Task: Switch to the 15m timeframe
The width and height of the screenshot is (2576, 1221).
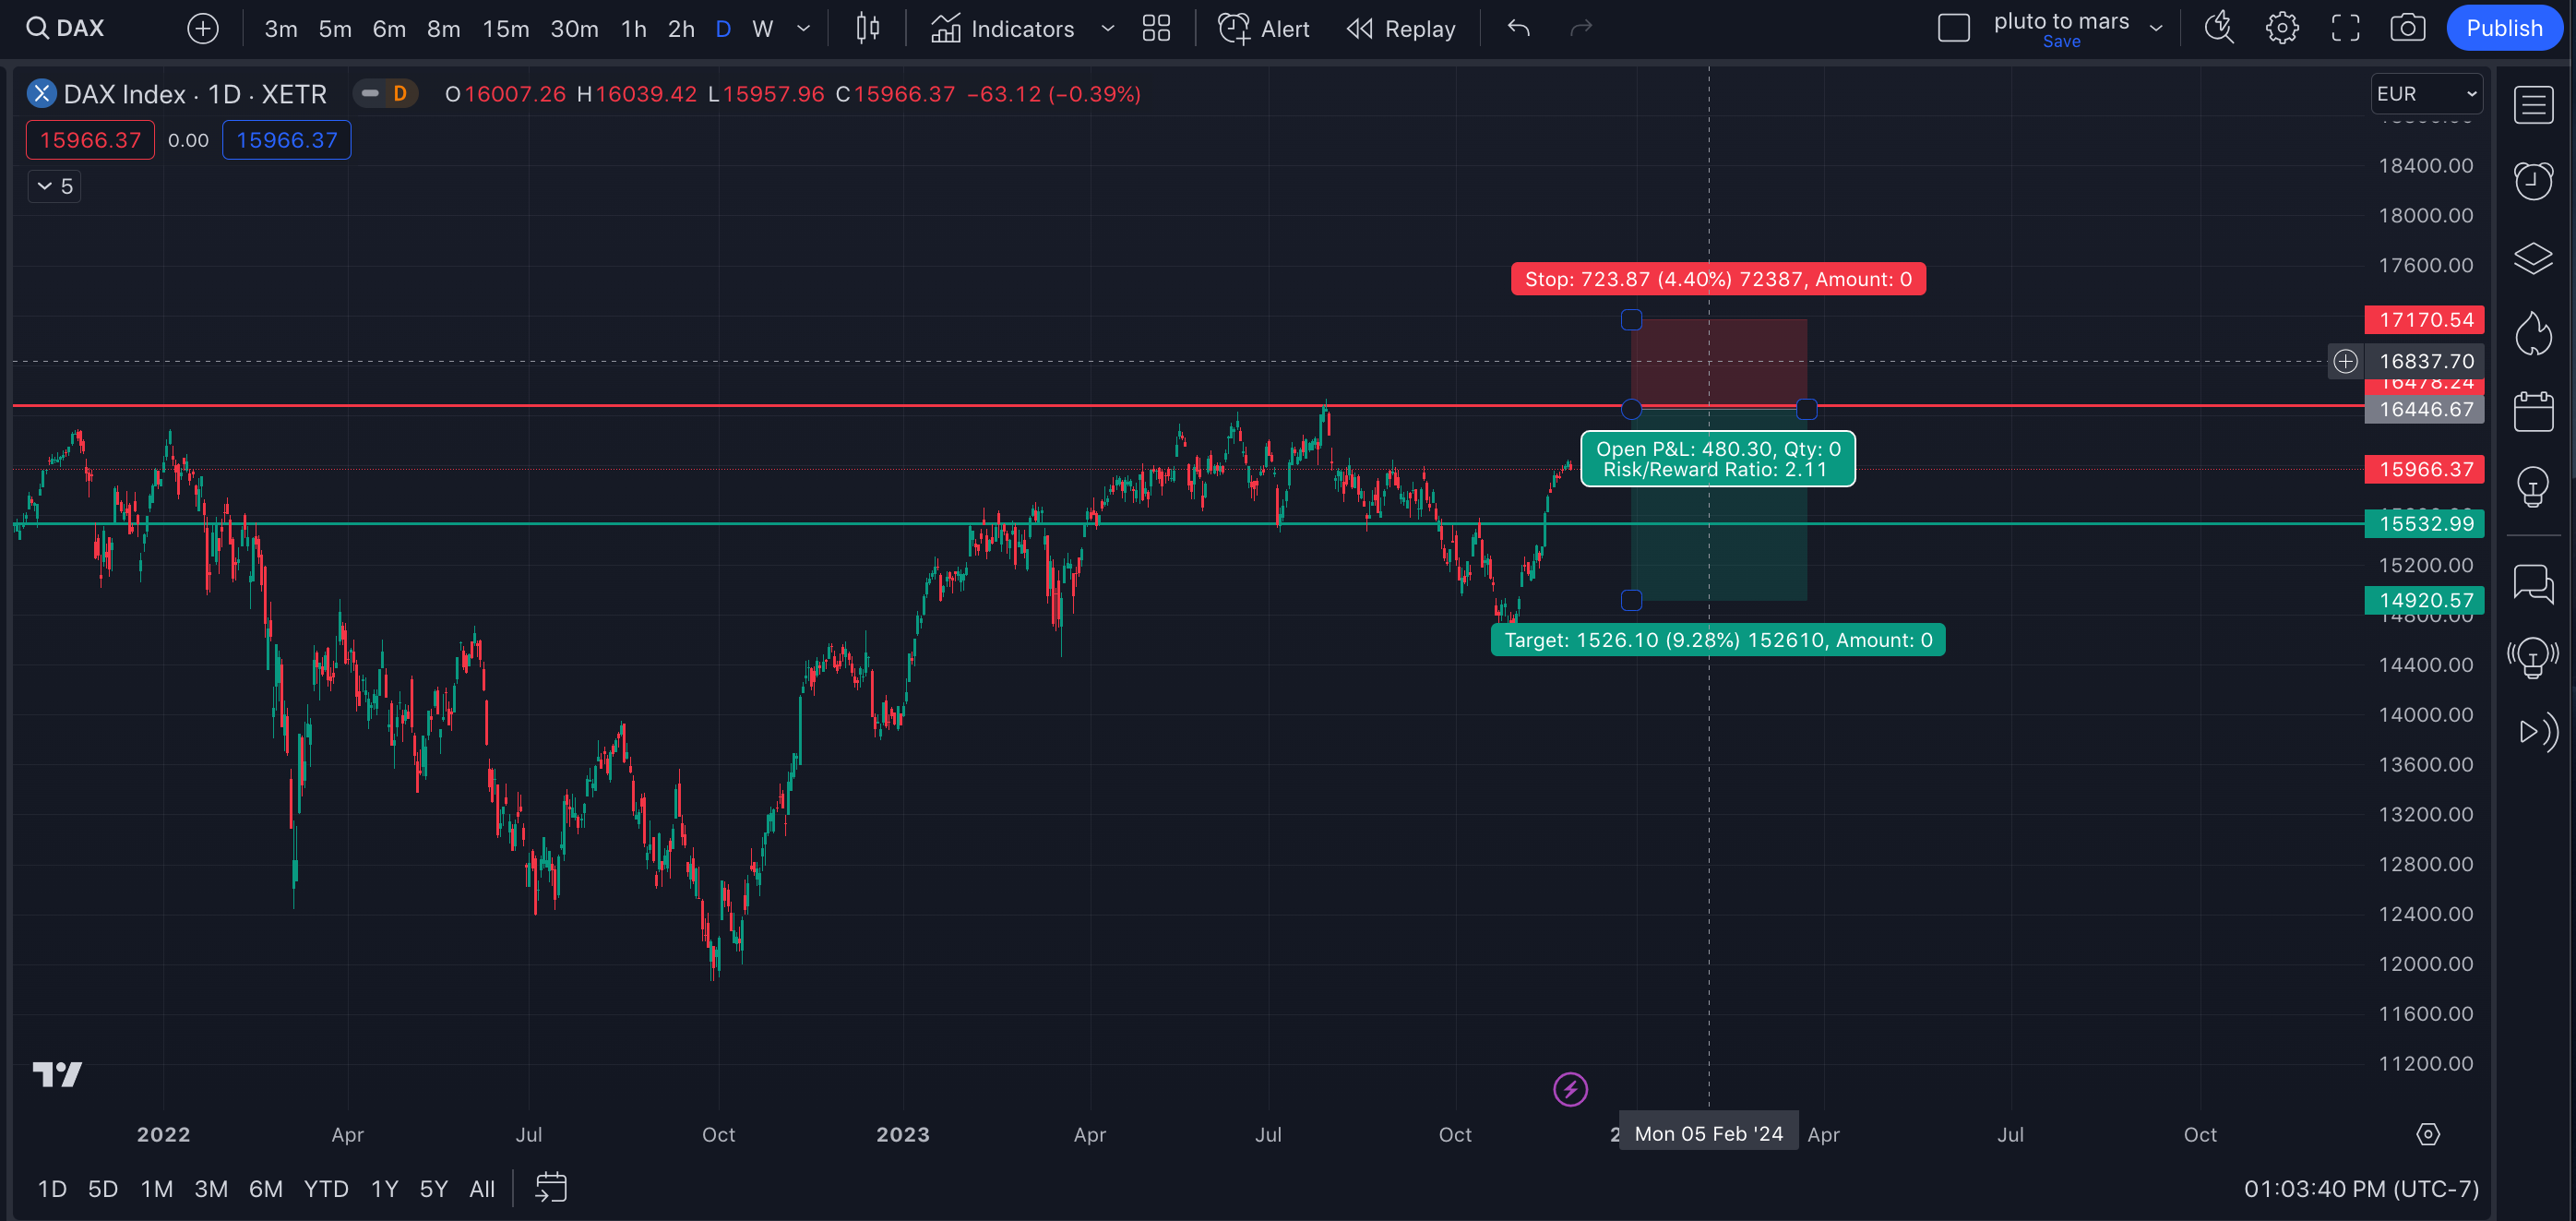Action: point(506,28)
